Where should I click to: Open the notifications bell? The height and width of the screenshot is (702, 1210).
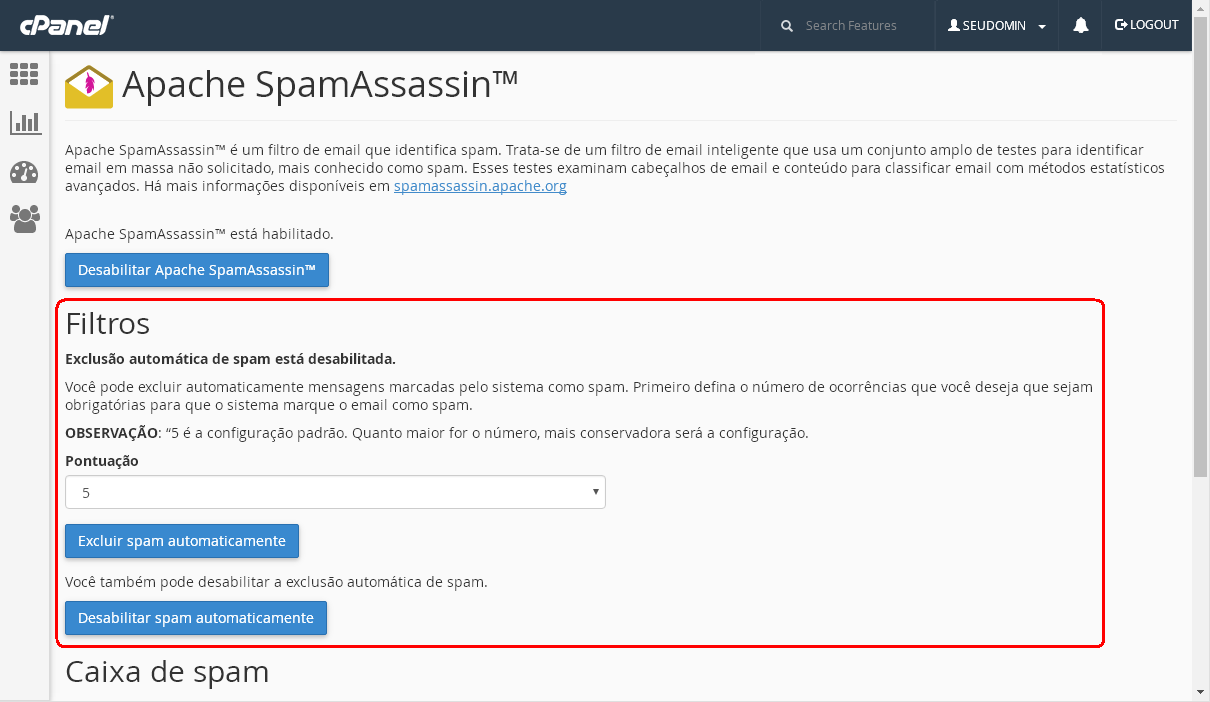1081,26
